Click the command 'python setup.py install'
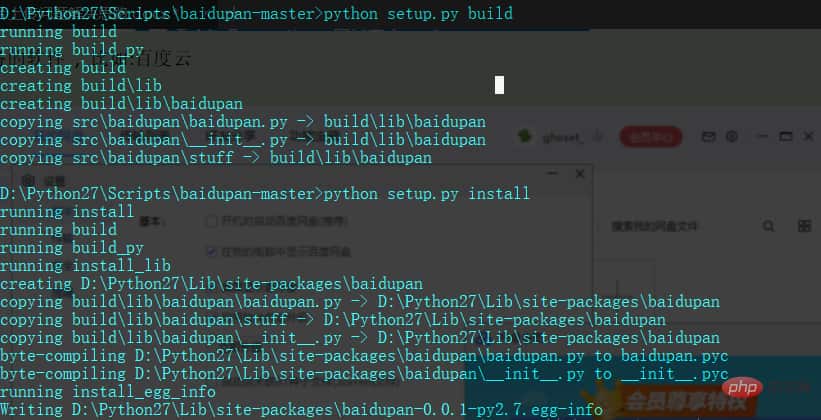This screenshot has width=821, height=420. pos(427,194)
